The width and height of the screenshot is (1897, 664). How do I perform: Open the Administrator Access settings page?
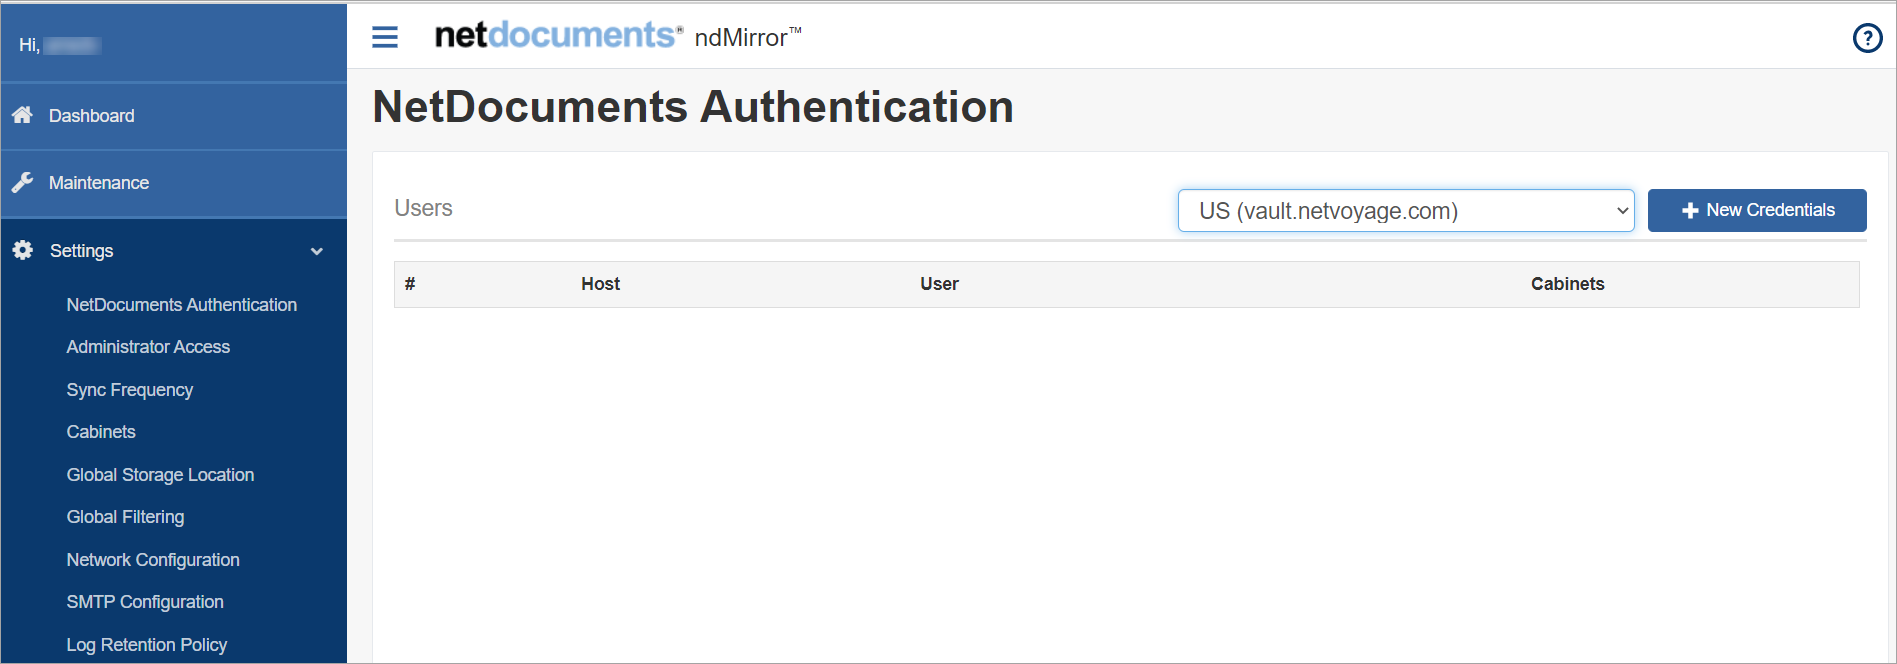pos(148,346)
